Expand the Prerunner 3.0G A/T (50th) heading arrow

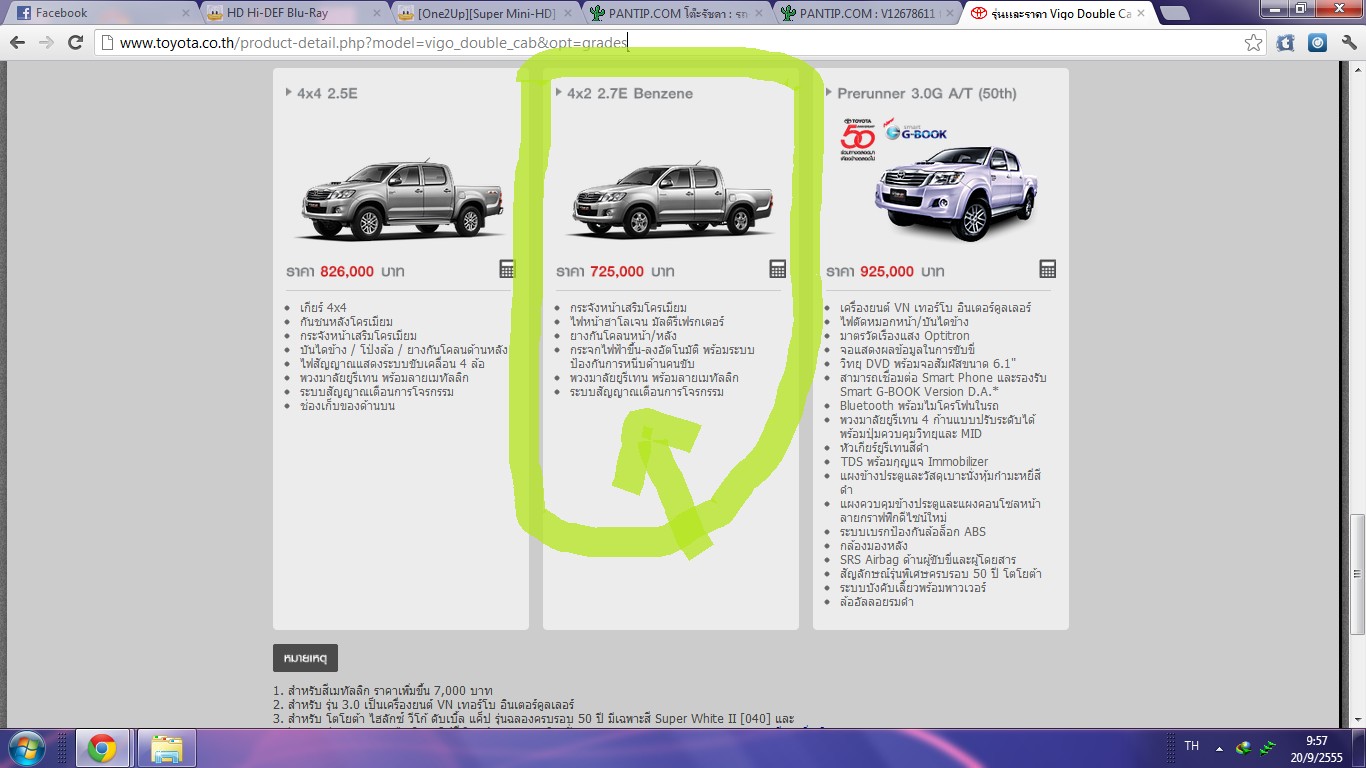pyautogui.click(x=829, y=92)
